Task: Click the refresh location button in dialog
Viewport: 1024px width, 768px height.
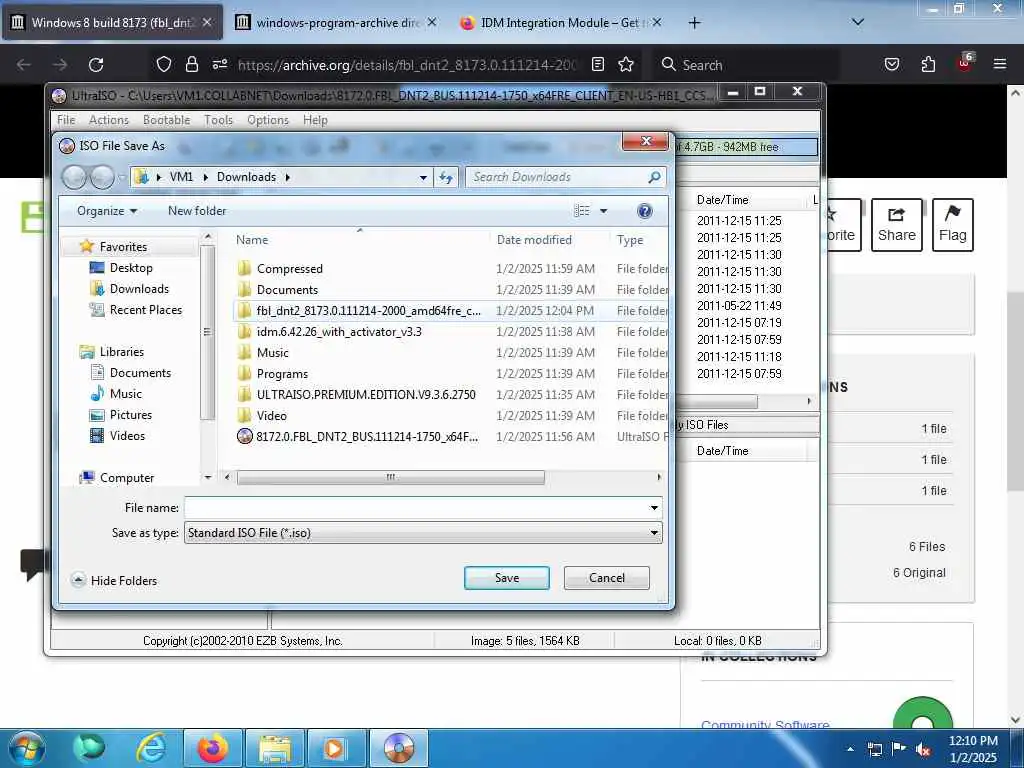Action: [x=446, y=177]
